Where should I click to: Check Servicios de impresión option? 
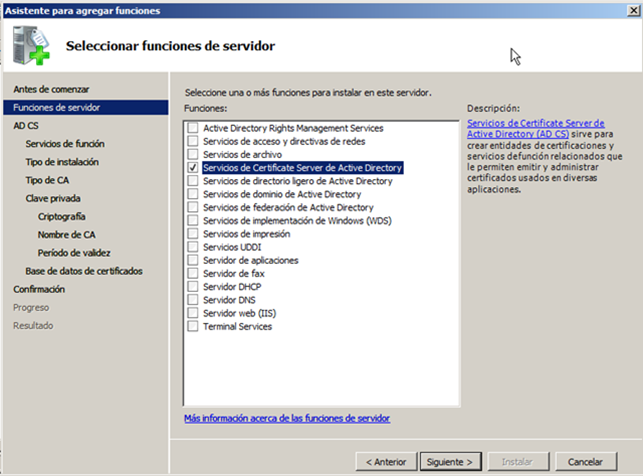pyautogui.click(x=193, y=234)
